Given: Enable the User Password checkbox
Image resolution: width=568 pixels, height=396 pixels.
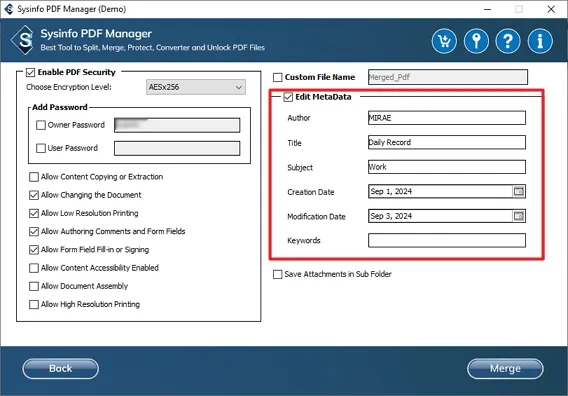Looking at the screenshot, I should coord(41,148).
